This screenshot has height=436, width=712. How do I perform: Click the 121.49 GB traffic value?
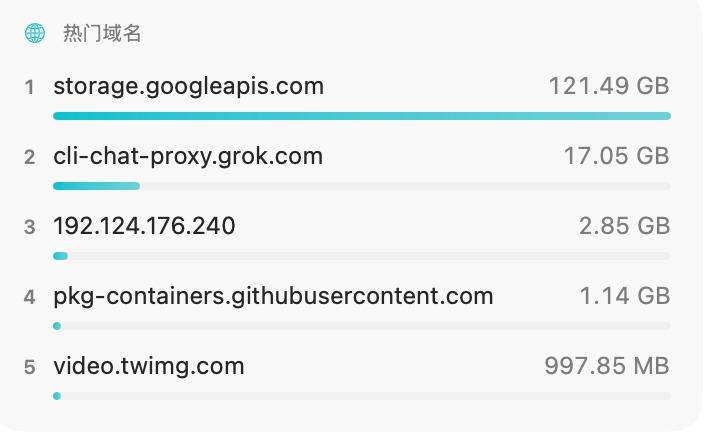pyautogui.click(x=609, y=86)
